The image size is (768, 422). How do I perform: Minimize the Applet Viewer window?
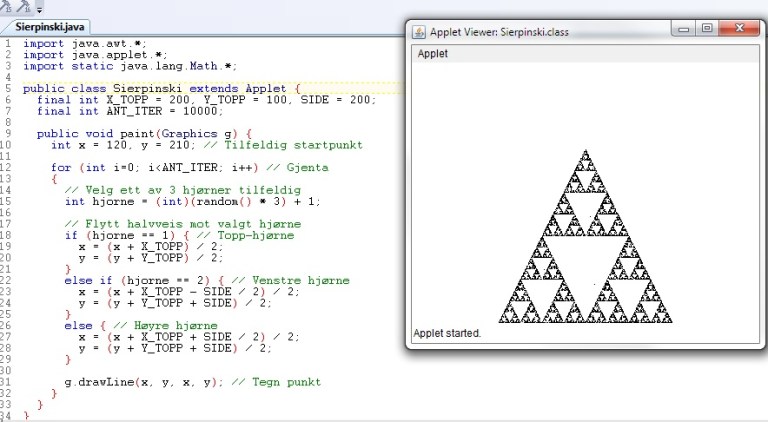684,30
